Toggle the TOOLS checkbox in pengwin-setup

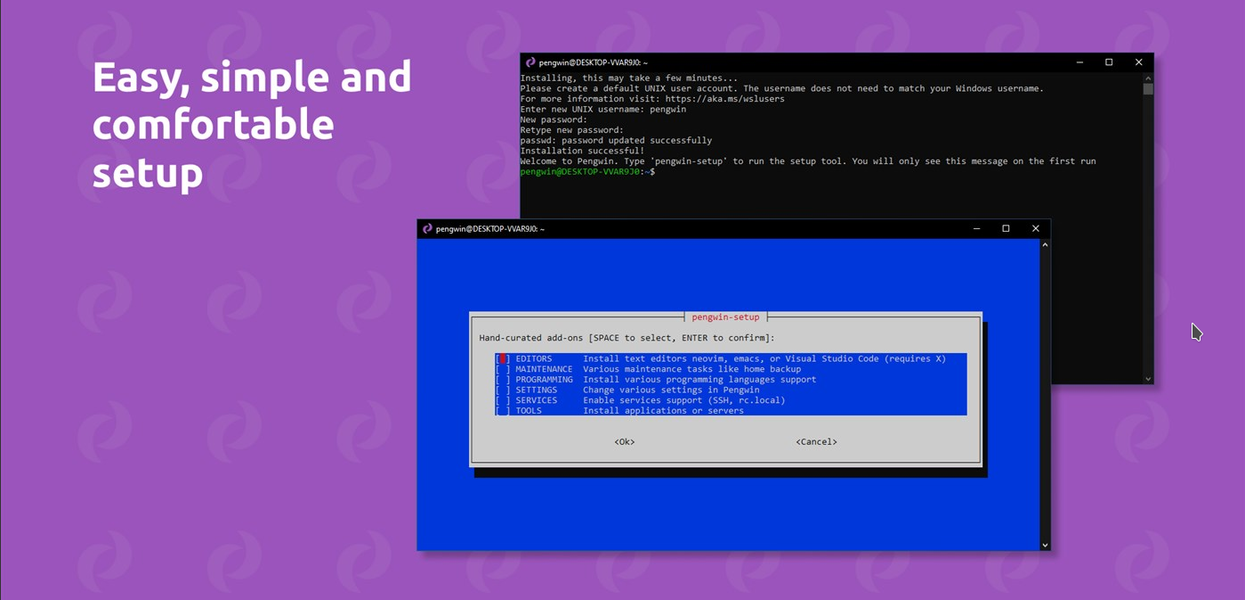[503, 411]
